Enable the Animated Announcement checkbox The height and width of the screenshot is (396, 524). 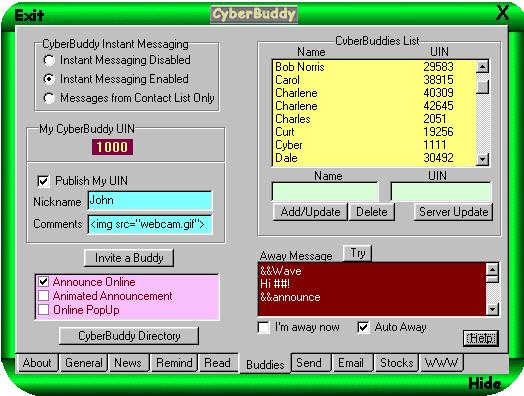pyautogui.click(x=43, y=296)
